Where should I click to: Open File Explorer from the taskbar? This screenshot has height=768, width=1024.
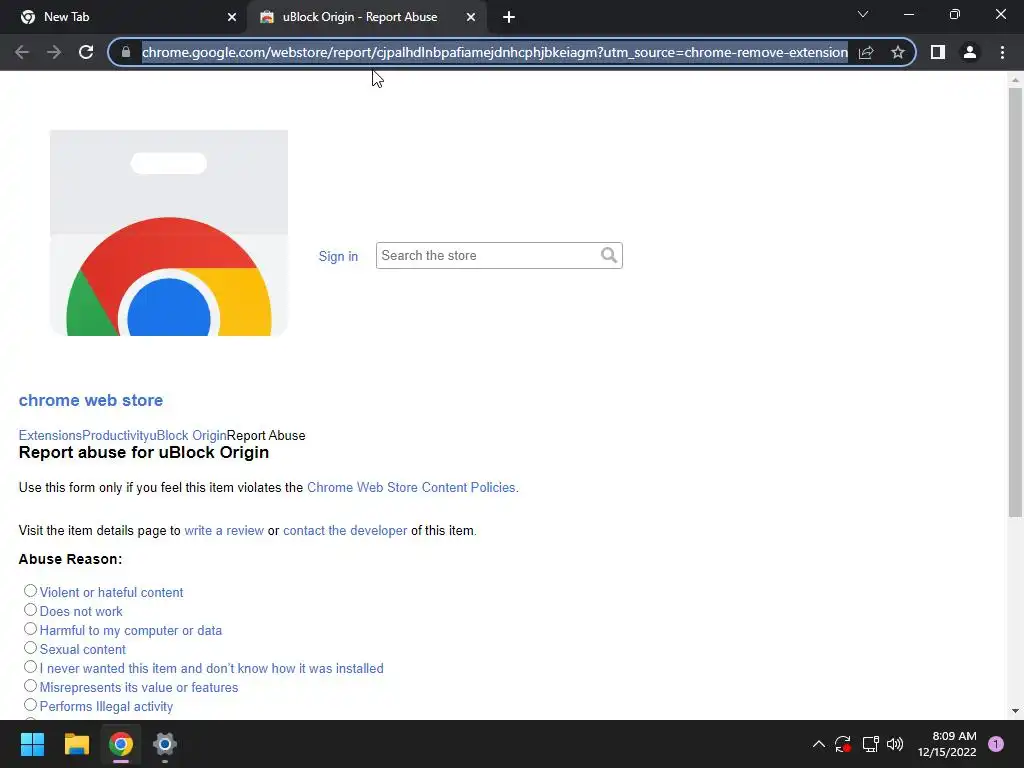[x=76, y=744]
